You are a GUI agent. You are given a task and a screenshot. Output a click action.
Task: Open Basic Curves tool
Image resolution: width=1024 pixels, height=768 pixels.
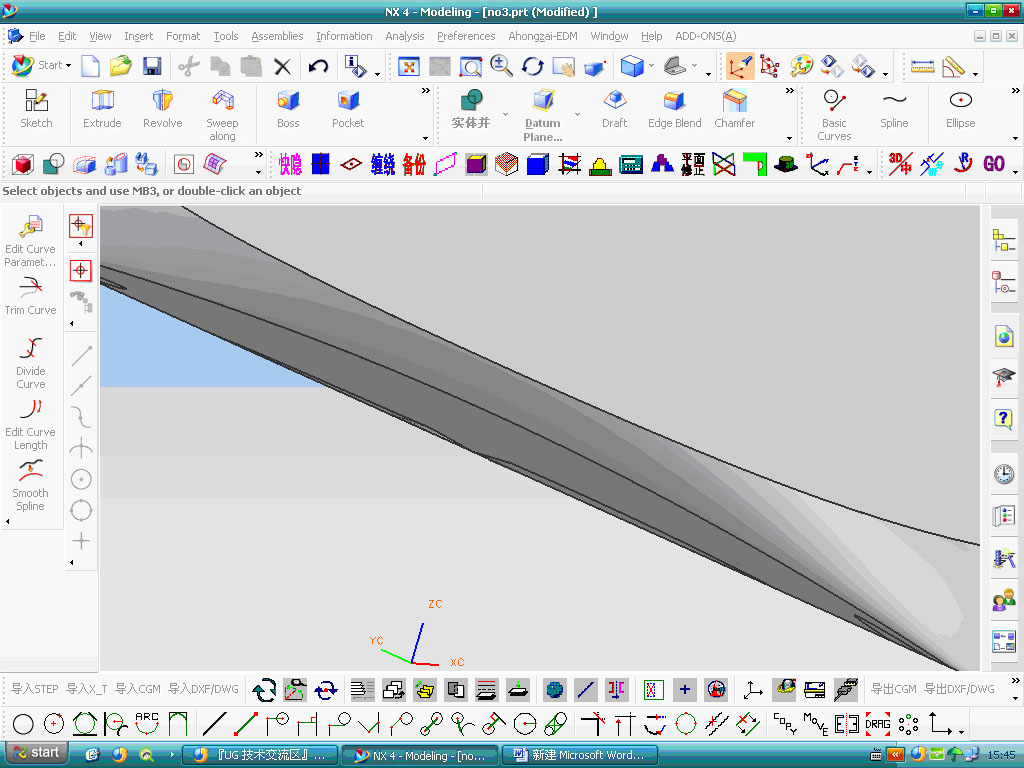click(x=834, y=115)
